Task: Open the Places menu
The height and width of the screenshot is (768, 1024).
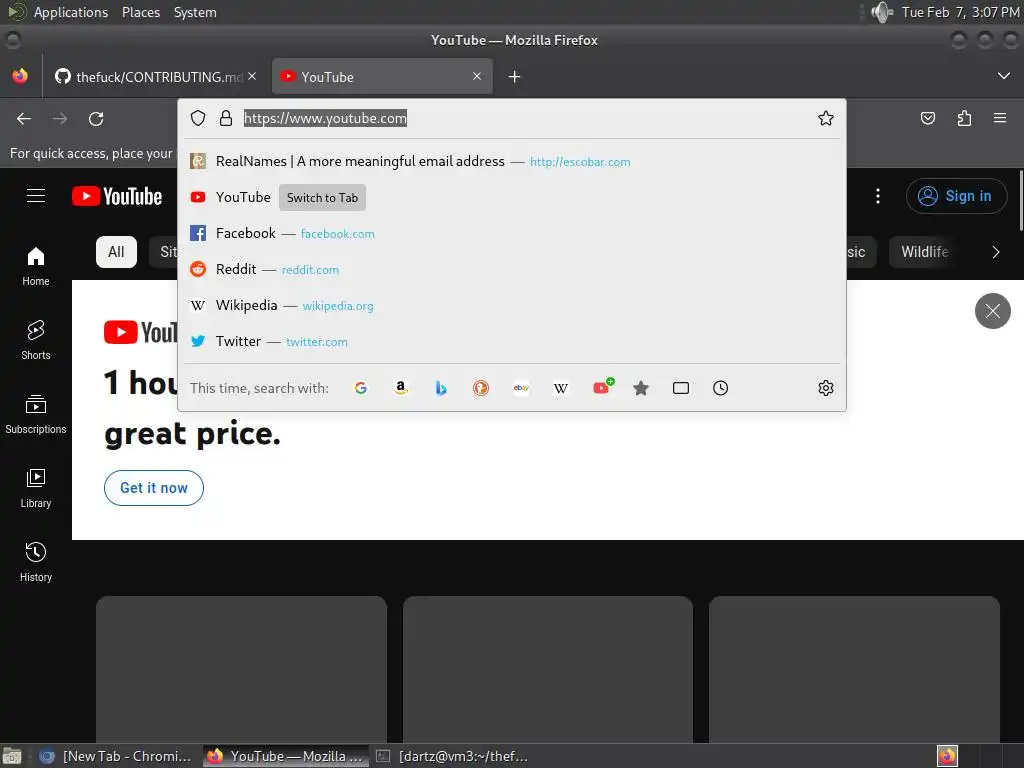Action: click(x=141, y=12)
